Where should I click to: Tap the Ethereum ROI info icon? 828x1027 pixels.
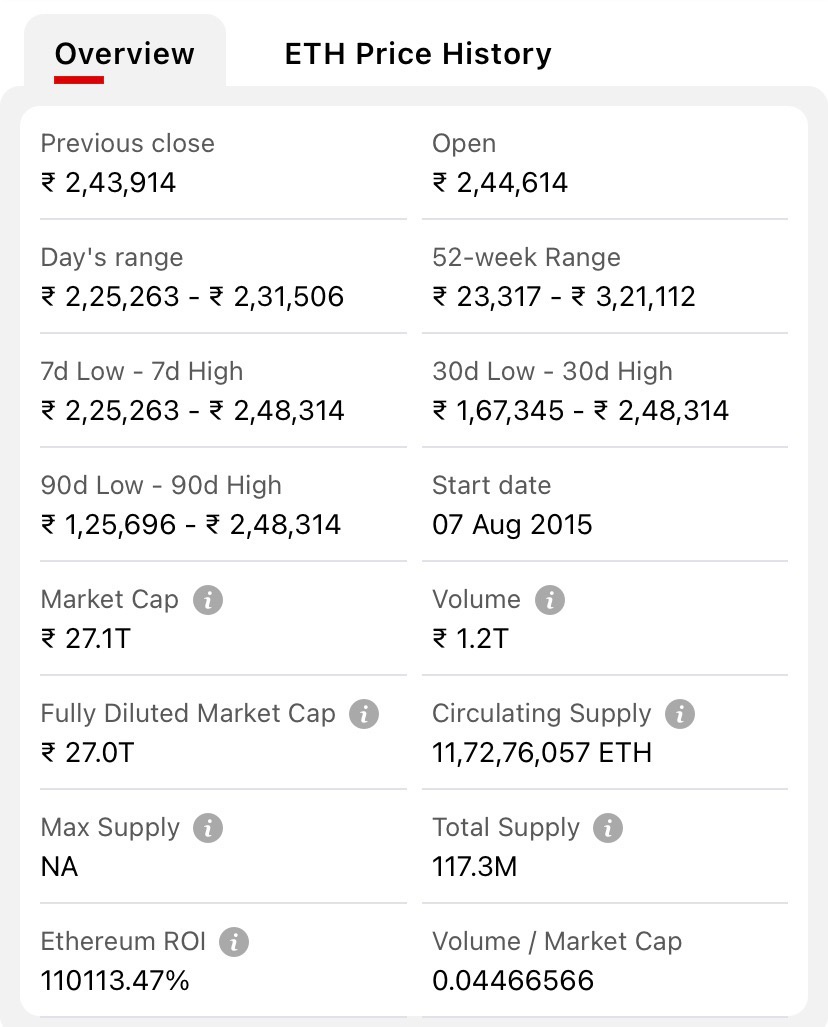pyautogui.click(x=234, y=942)
